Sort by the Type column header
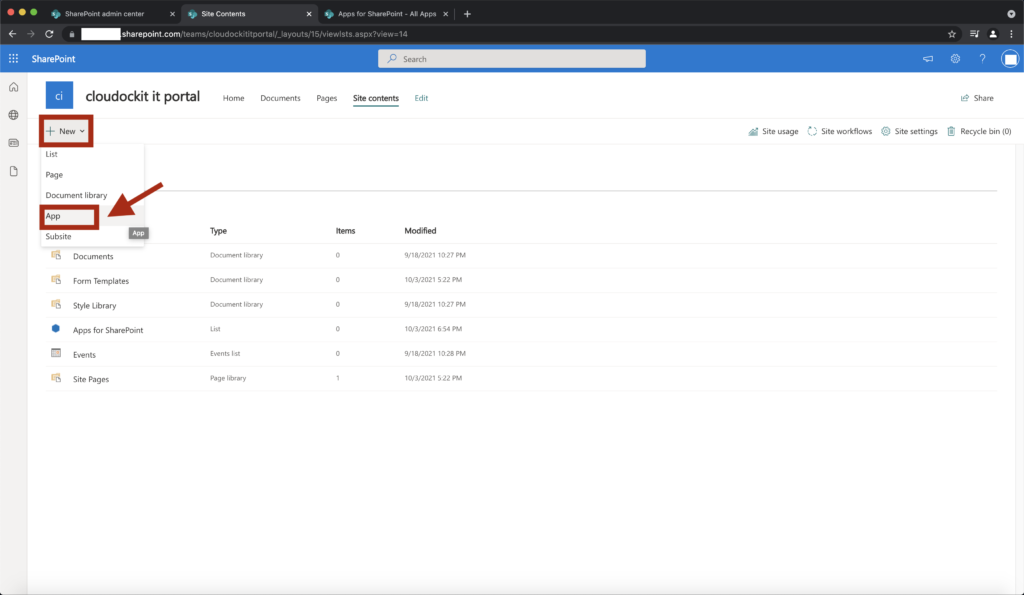Image resolution: width=1024 pixels, height=595 pixels. (x=218, y=231)
